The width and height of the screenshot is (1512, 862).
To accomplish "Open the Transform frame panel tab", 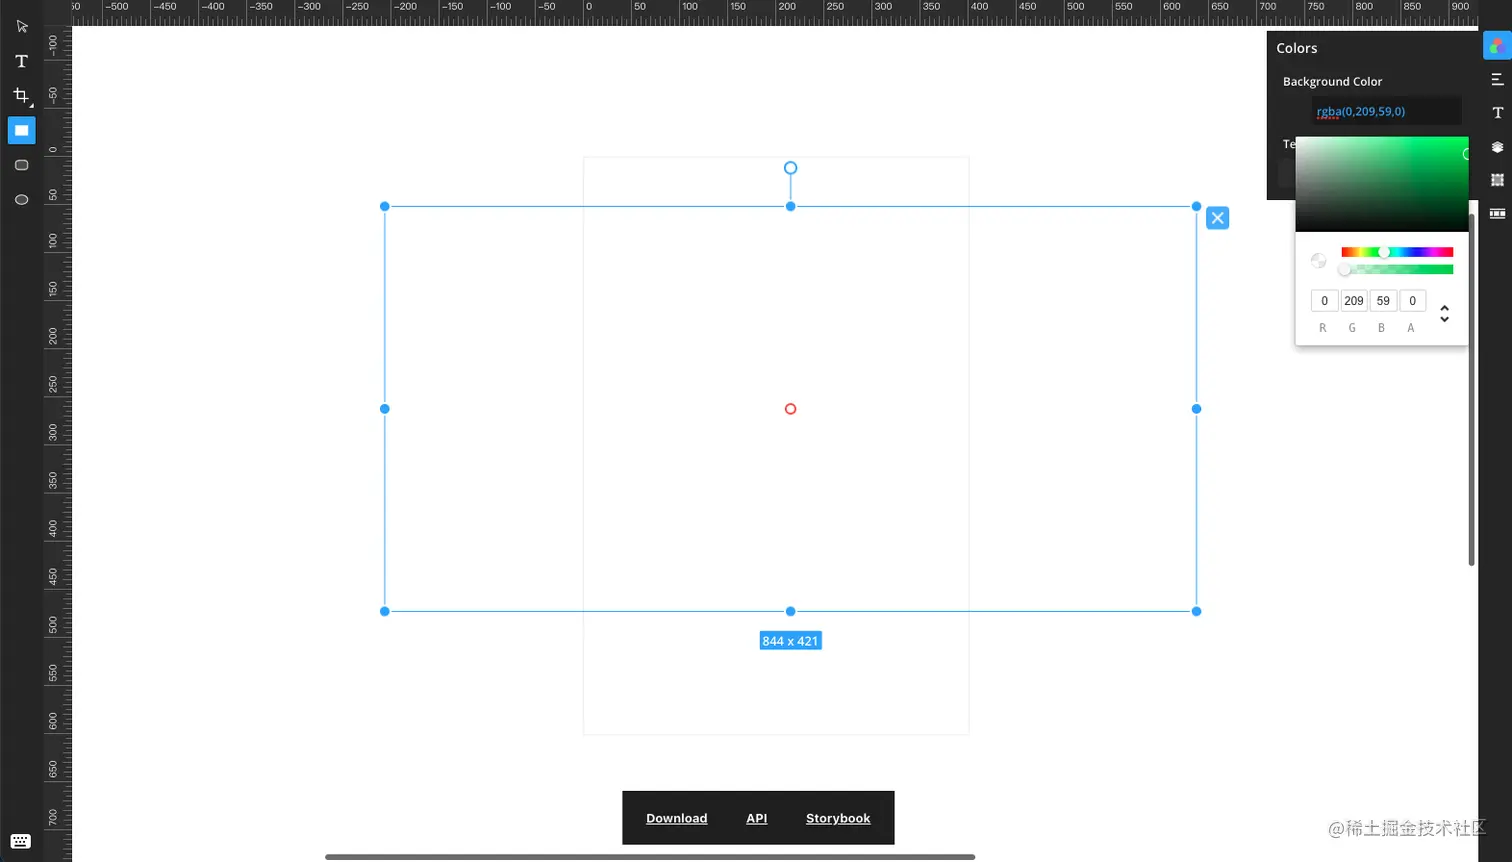I will click(x=1497, y=180).
